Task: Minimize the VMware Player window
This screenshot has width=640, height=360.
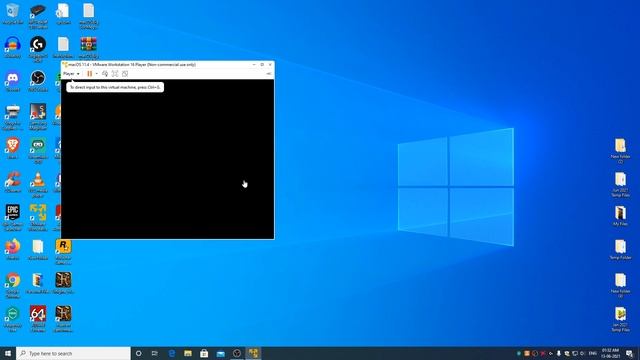Action: pos(254,64)
